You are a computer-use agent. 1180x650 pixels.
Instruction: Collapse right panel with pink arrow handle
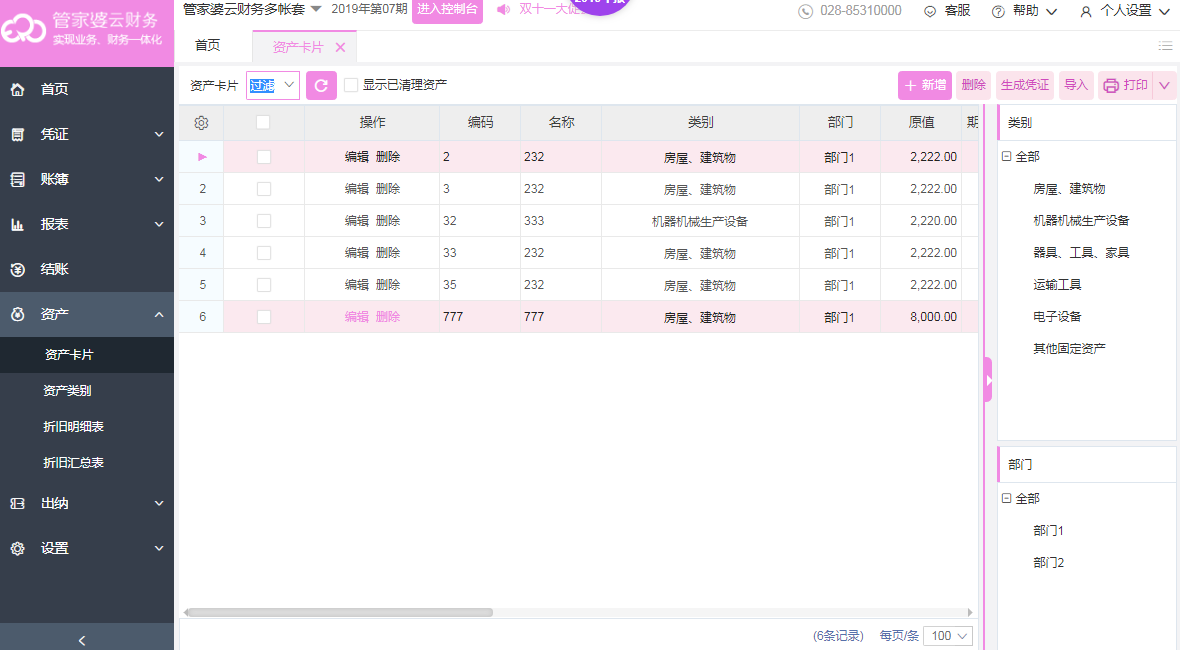[988, 380]
